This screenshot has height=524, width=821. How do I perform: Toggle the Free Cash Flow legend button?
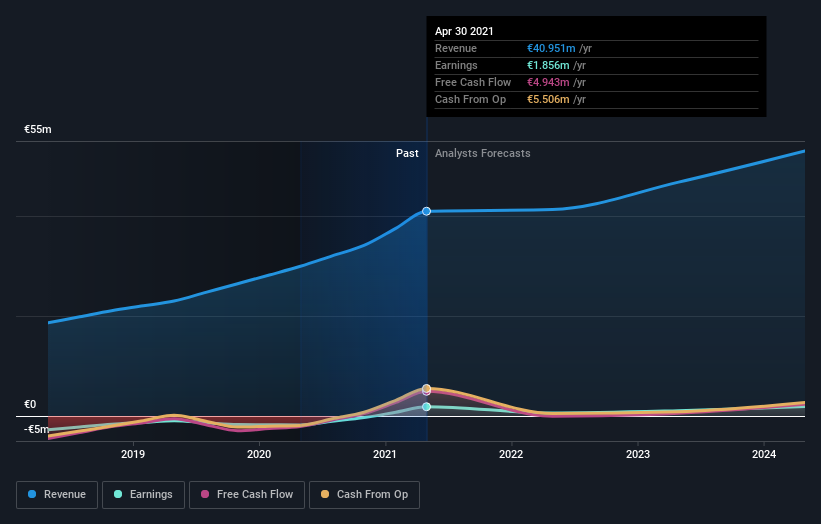pyautogui.click(x=247, y=495)
